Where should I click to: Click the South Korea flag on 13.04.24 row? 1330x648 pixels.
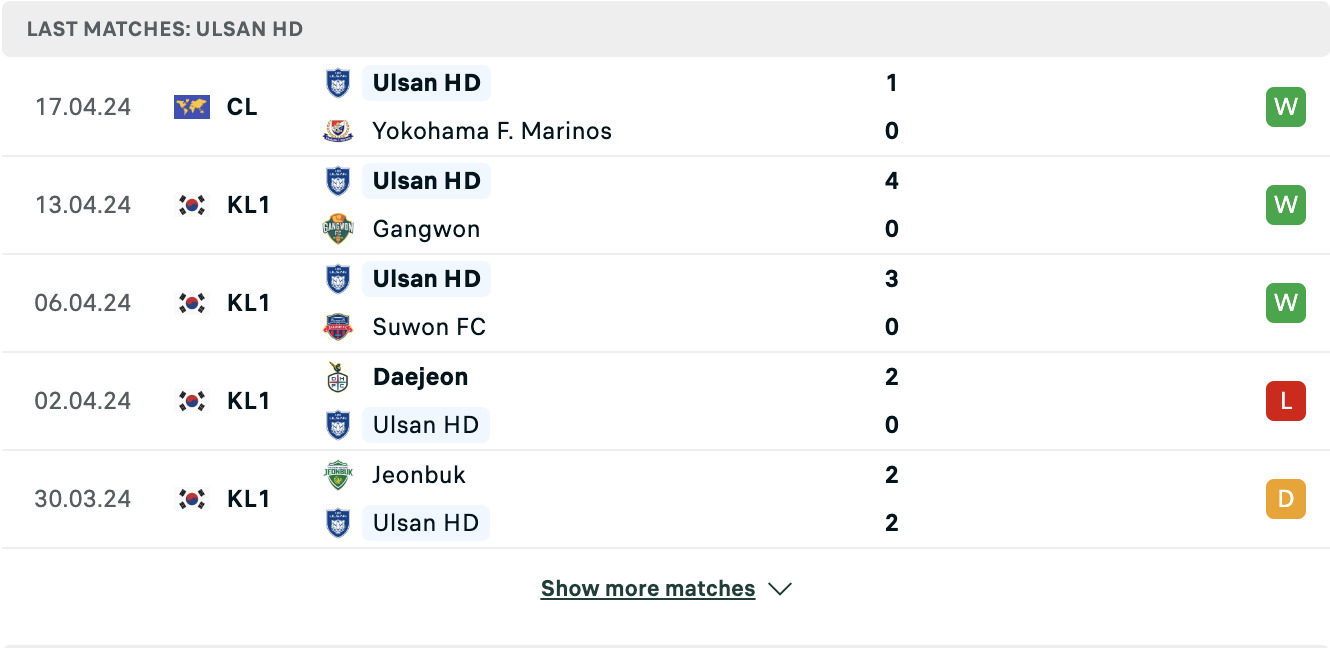pyautogui.click(x=192, y=205)
